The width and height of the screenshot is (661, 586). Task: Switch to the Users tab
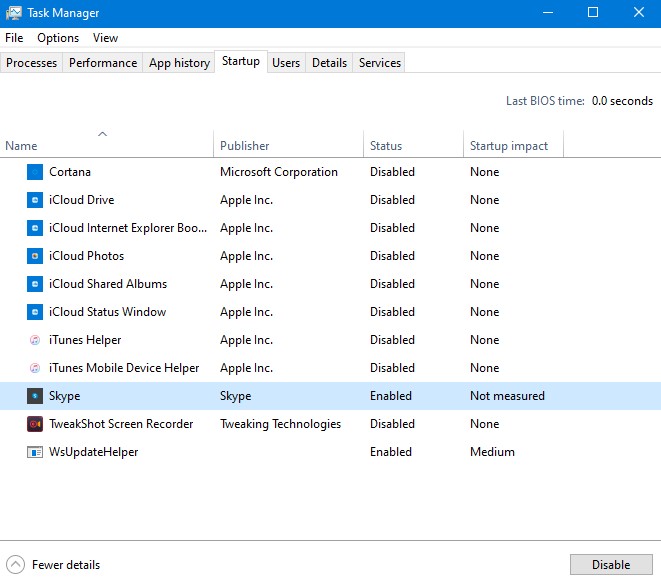tap(286, 63)
